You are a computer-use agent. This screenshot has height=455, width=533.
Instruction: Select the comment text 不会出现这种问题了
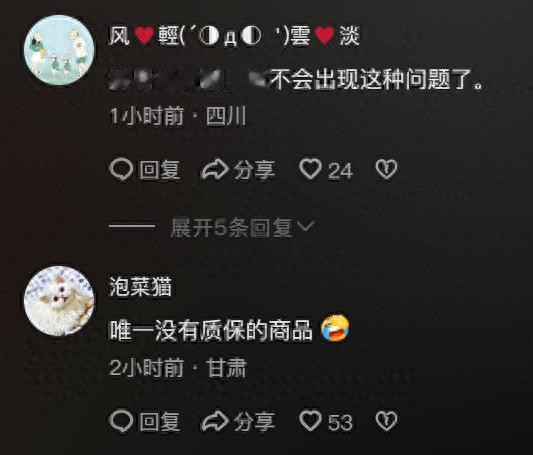click(x=376, y=79)
